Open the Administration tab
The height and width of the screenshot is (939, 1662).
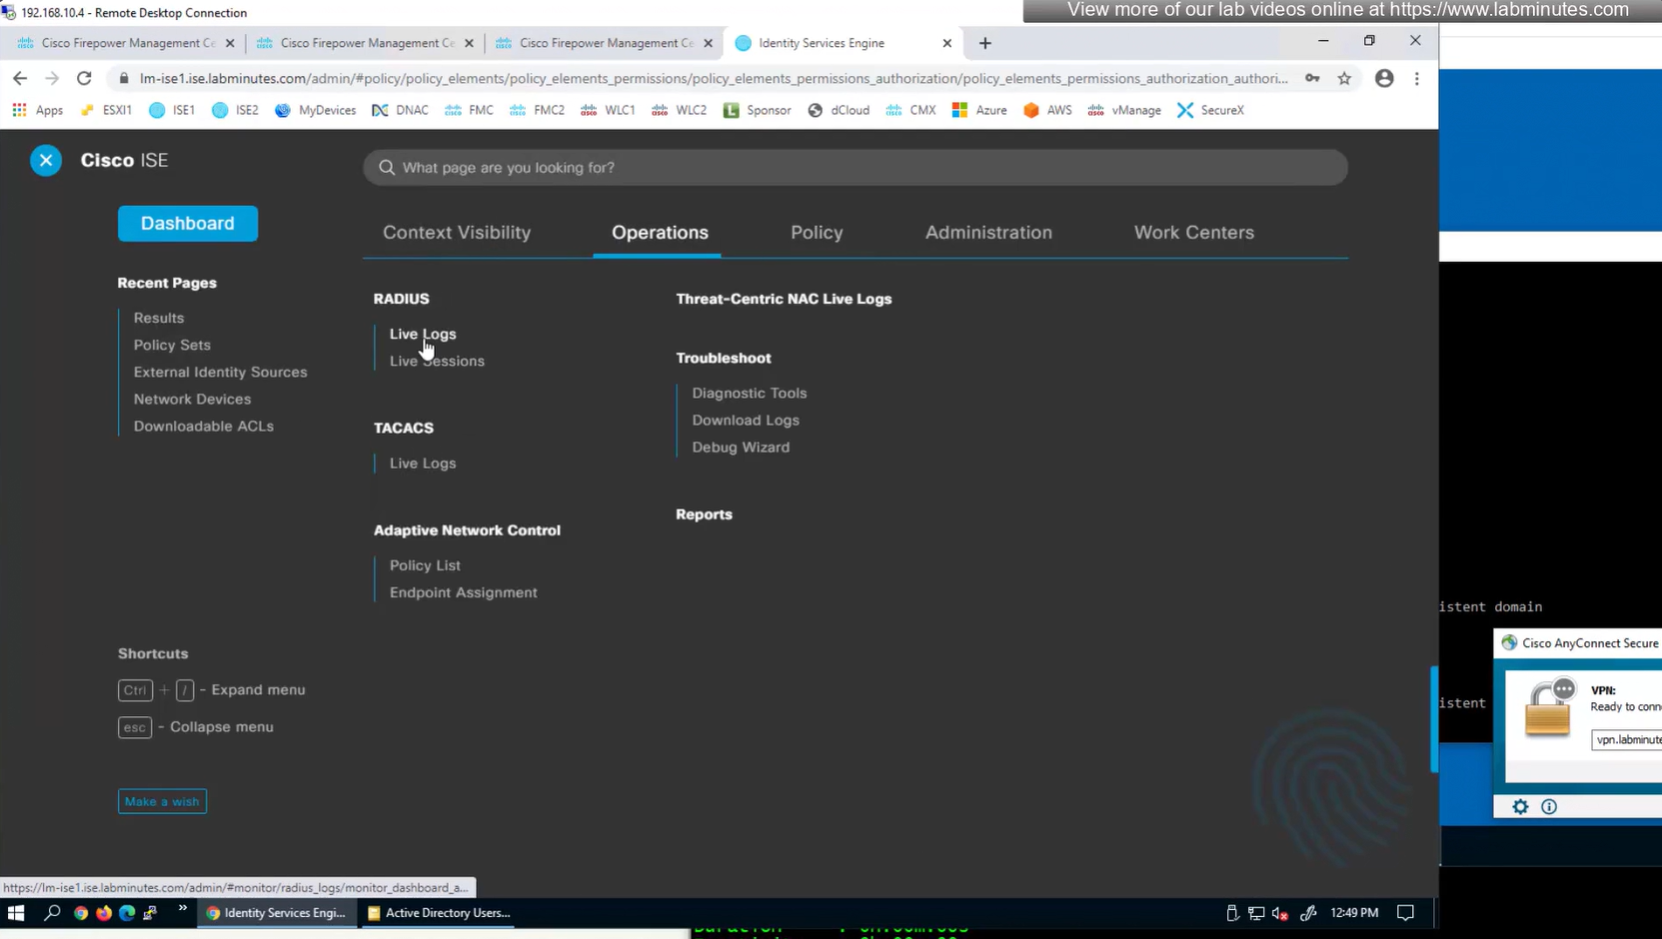[x=988, y=232]
